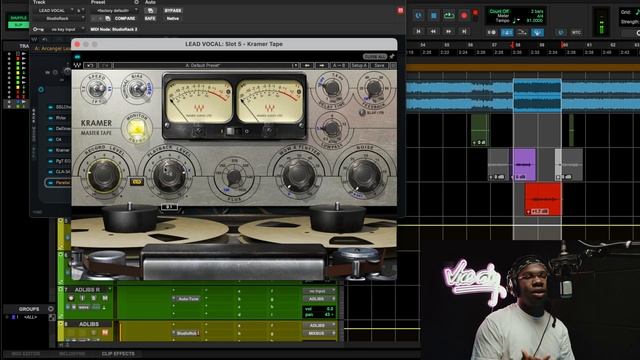Click the A to B copy button
The image size is (640, 360).
click(x=339, y=65)
